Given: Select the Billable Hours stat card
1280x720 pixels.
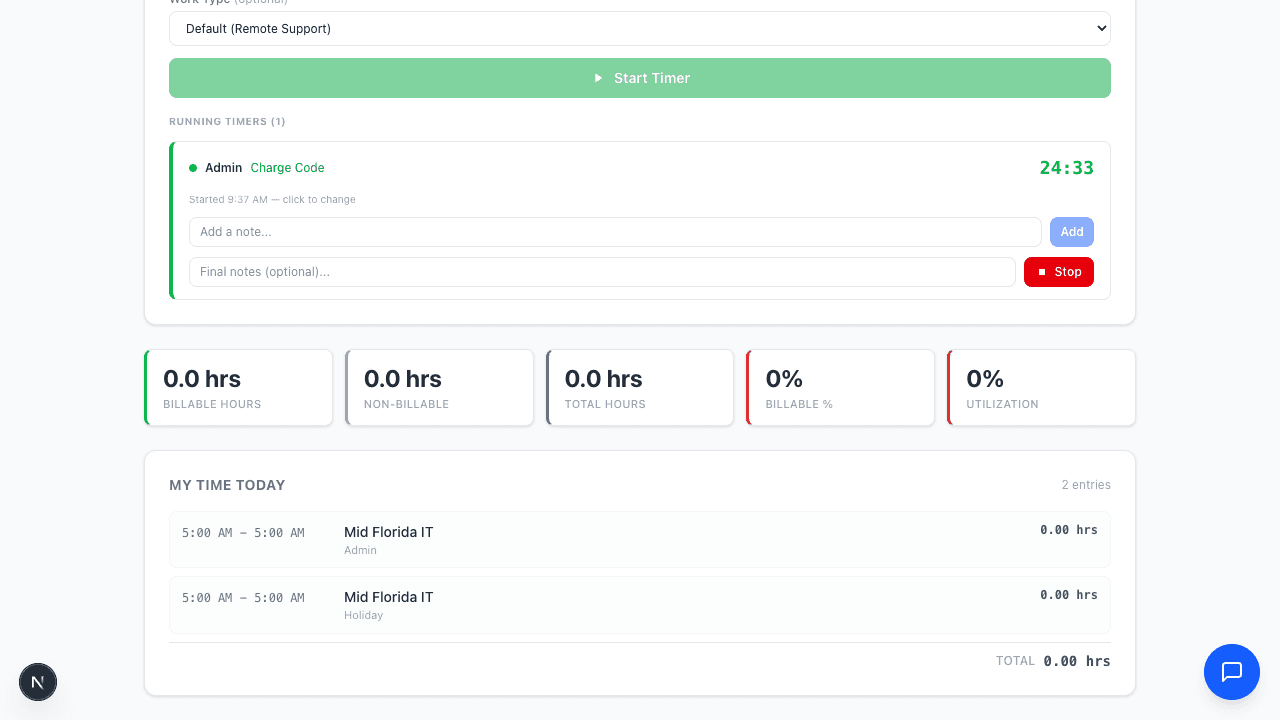Looking at the screenshot, I should pos(238,387).
